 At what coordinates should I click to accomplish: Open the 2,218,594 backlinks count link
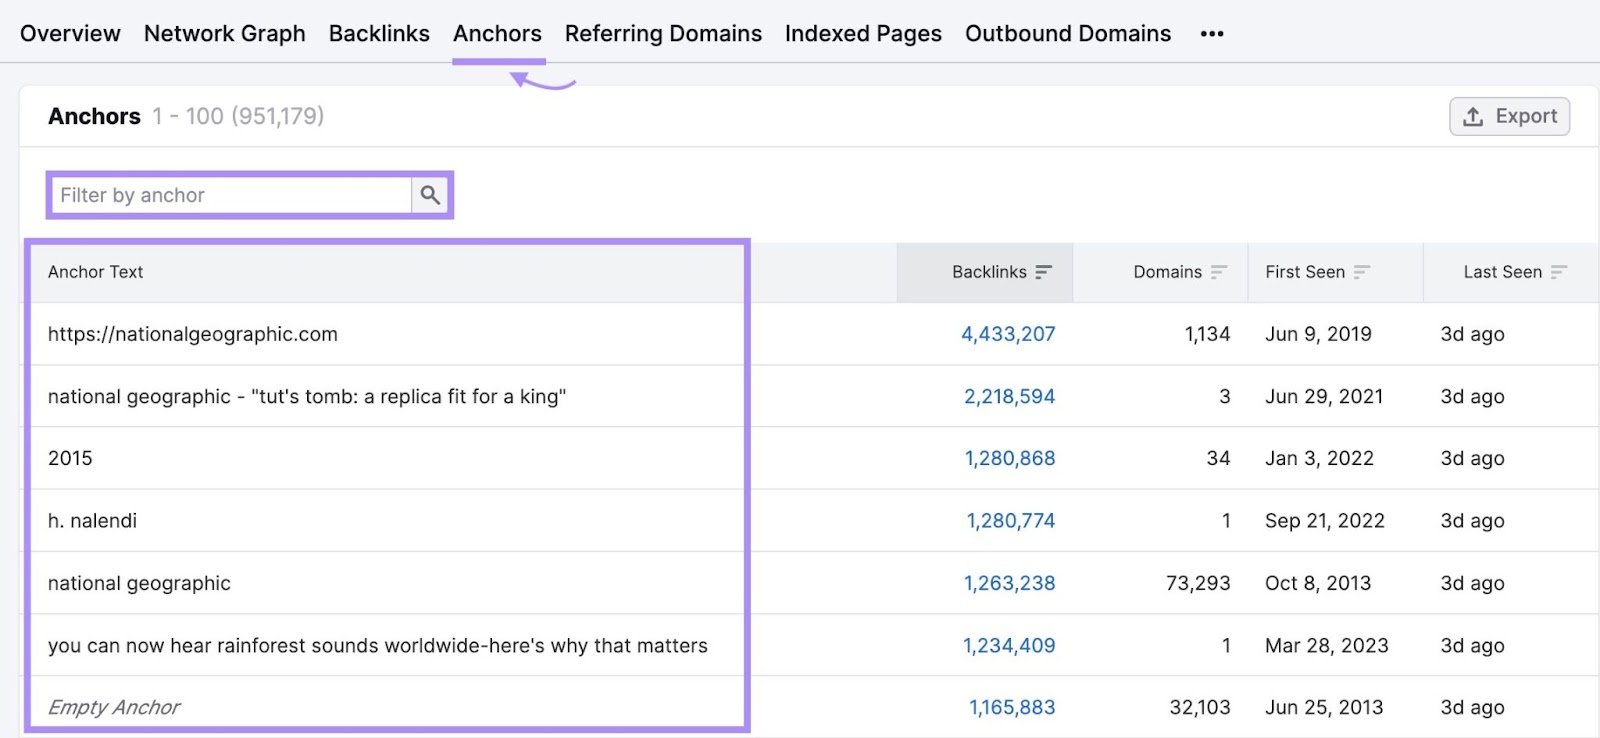click(x=1009, y=397)
